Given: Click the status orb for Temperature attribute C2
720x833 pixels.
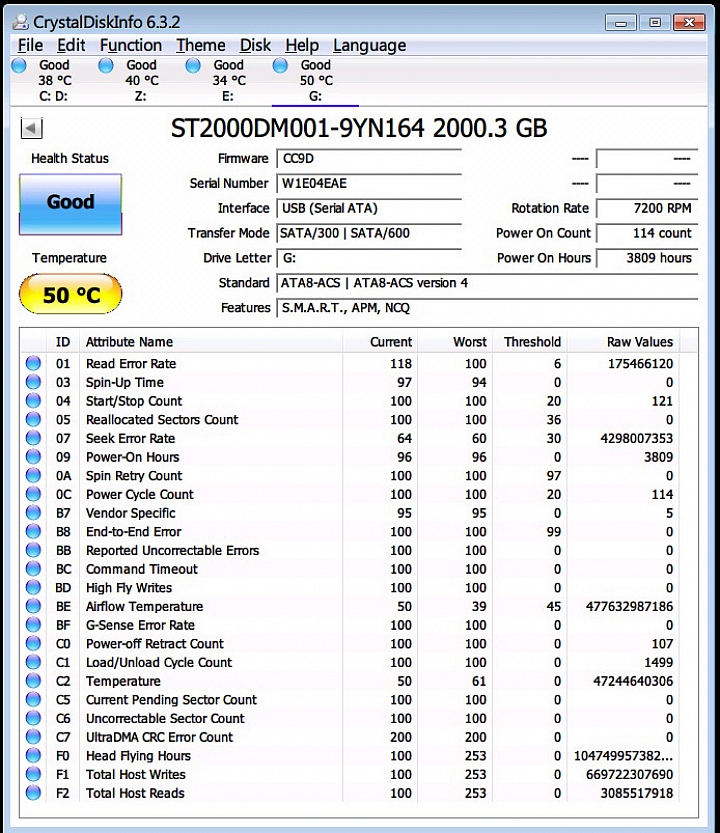Looking at the screenshot, I should pos(33,681).
